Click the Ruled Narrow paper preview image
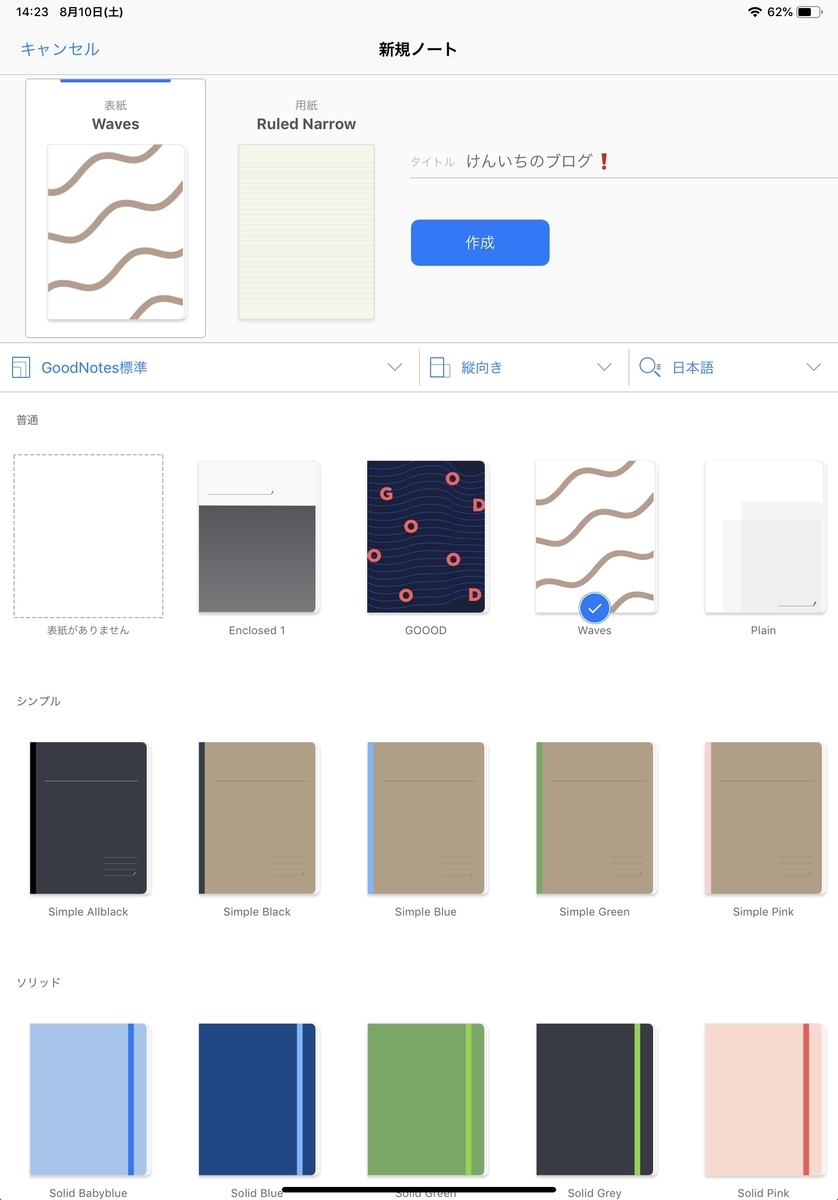838x1200 pixels. click(306, 232)
